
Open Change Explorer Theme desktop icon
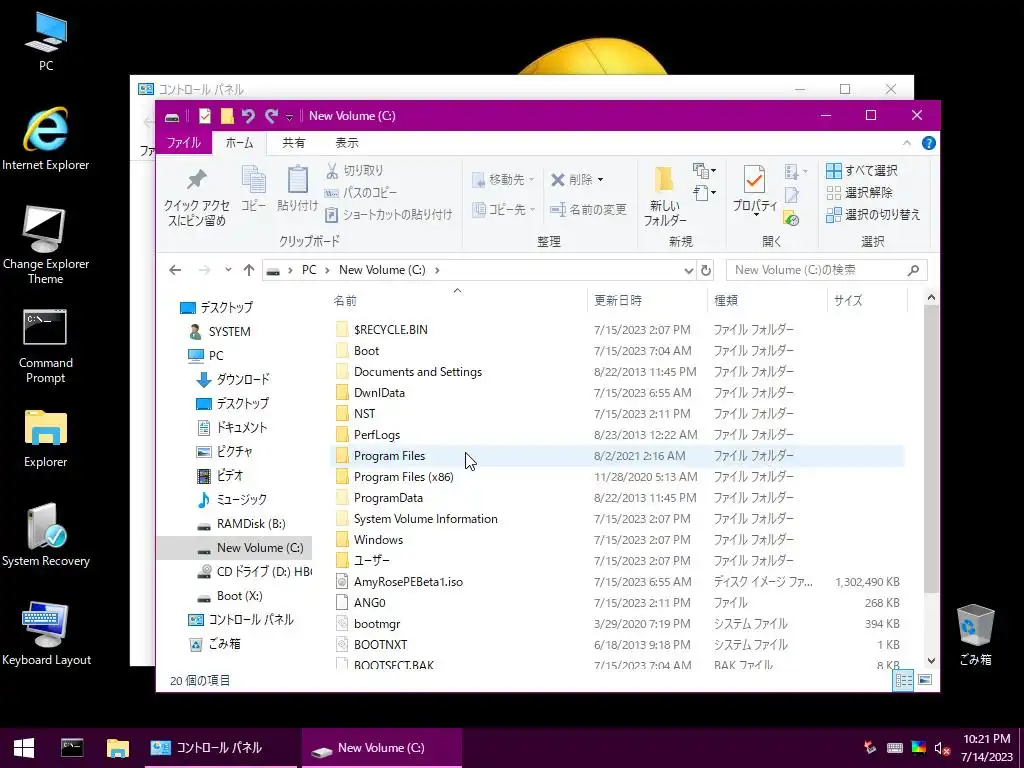click(46, 245)
